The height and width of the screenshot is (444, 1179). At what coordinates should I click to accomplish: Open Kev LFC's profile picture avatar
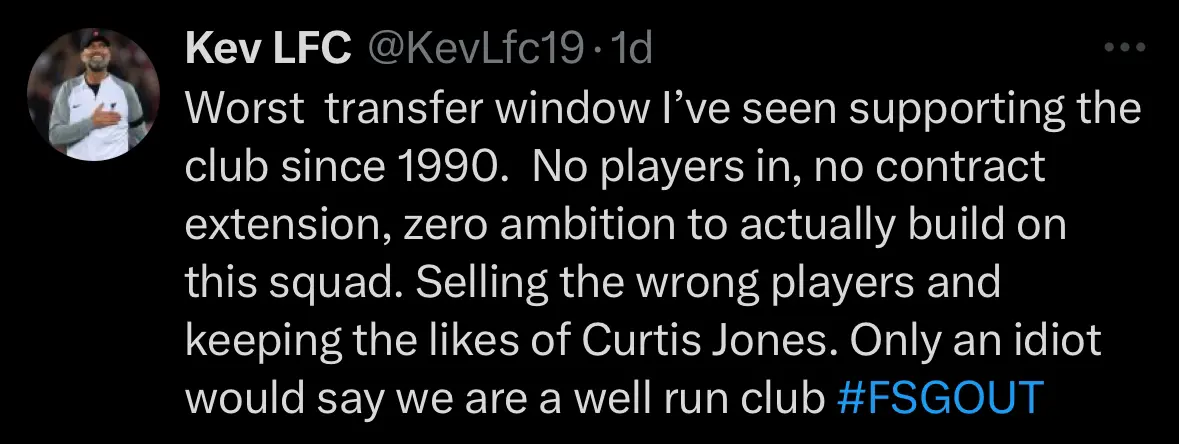[93, 94]
